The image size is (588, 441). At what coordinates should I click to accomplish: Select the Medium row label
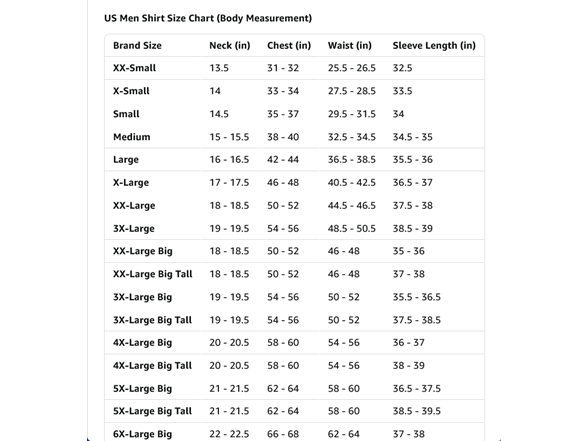pos(132,137)
